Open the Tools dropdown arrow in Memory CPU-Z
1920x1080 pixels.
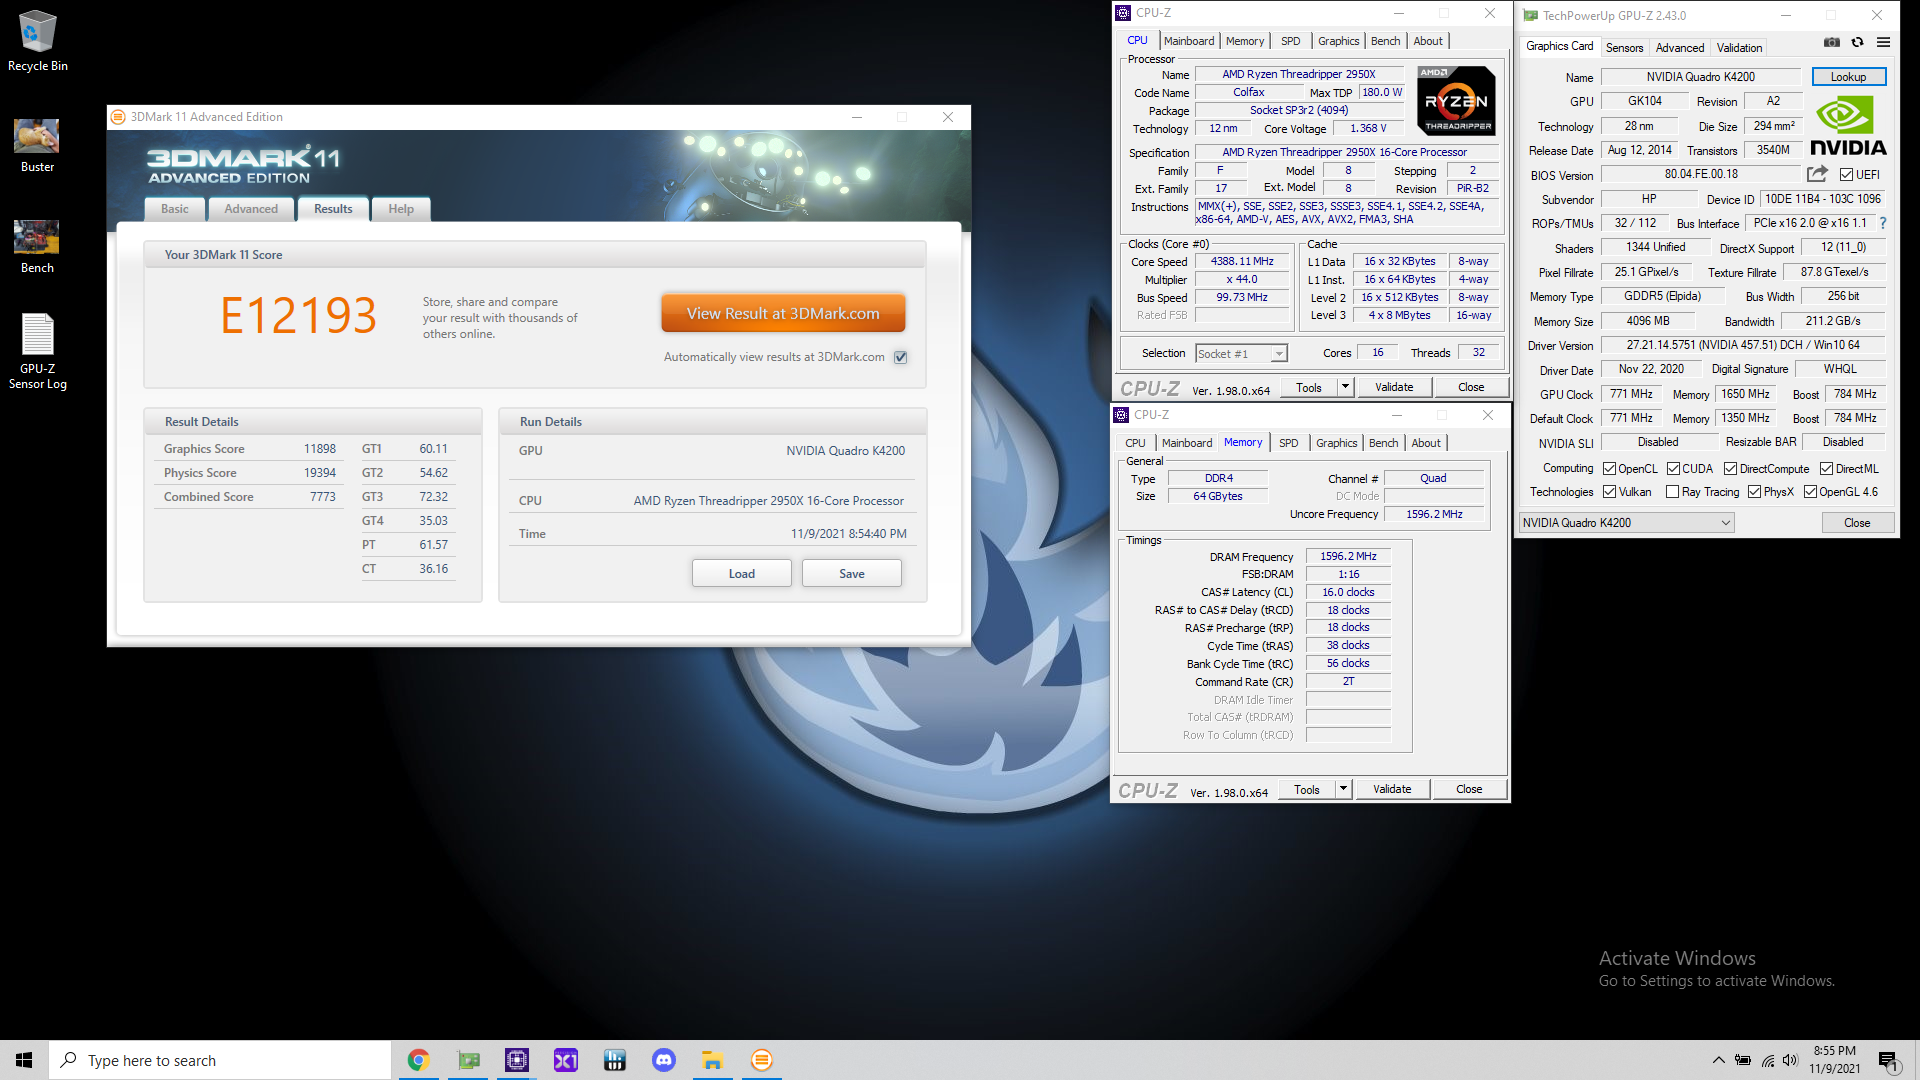click(x=1343, y=789)
